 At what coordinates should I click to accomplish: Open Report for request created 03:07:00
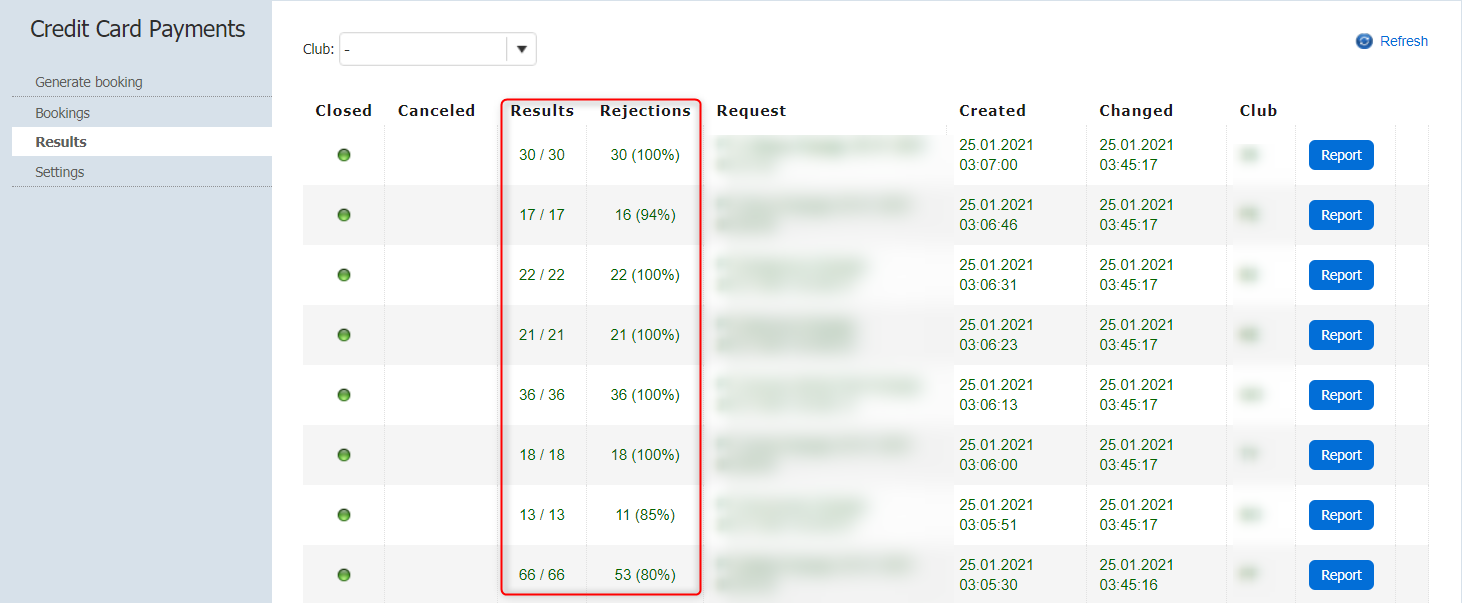1341,155
